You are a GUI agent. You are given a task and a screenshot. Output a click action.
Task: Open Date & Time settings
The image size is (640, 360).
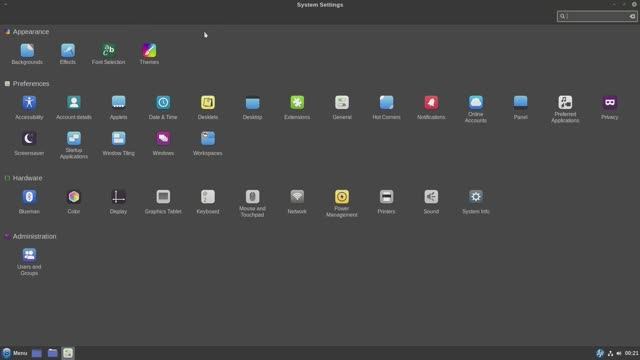(163, 108)
